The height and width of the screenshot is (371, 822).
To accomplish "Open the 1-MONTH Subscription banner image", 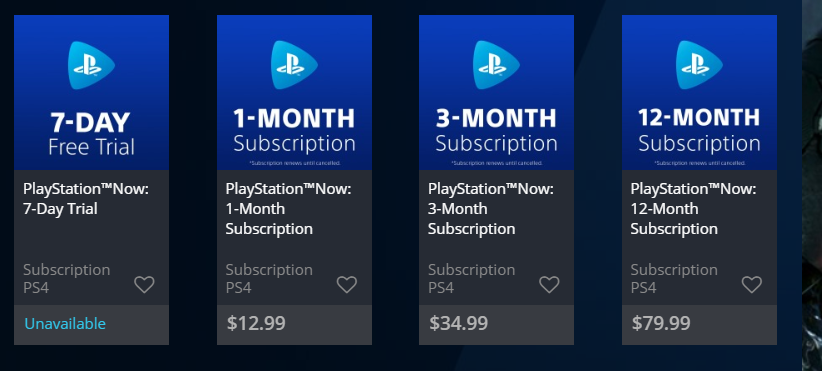I will tap(294, 92).
